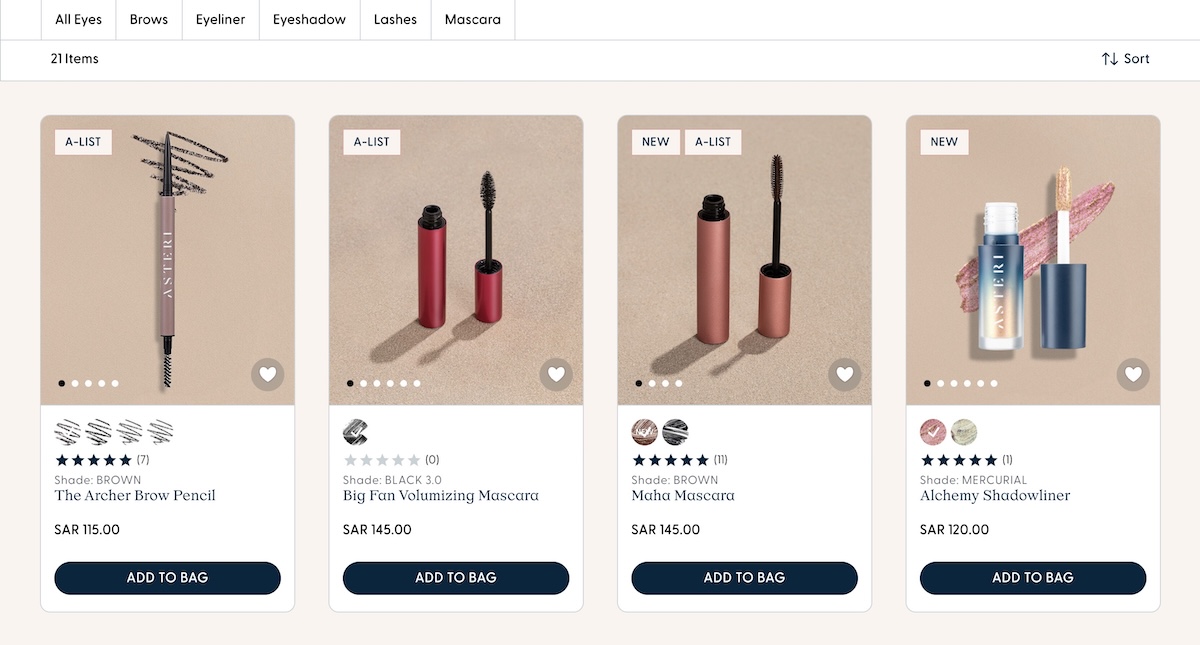Screen dimensions: 1200x645
Task: Pick the black shade swatch for Maha Mascara
Action: pos(676,432)
